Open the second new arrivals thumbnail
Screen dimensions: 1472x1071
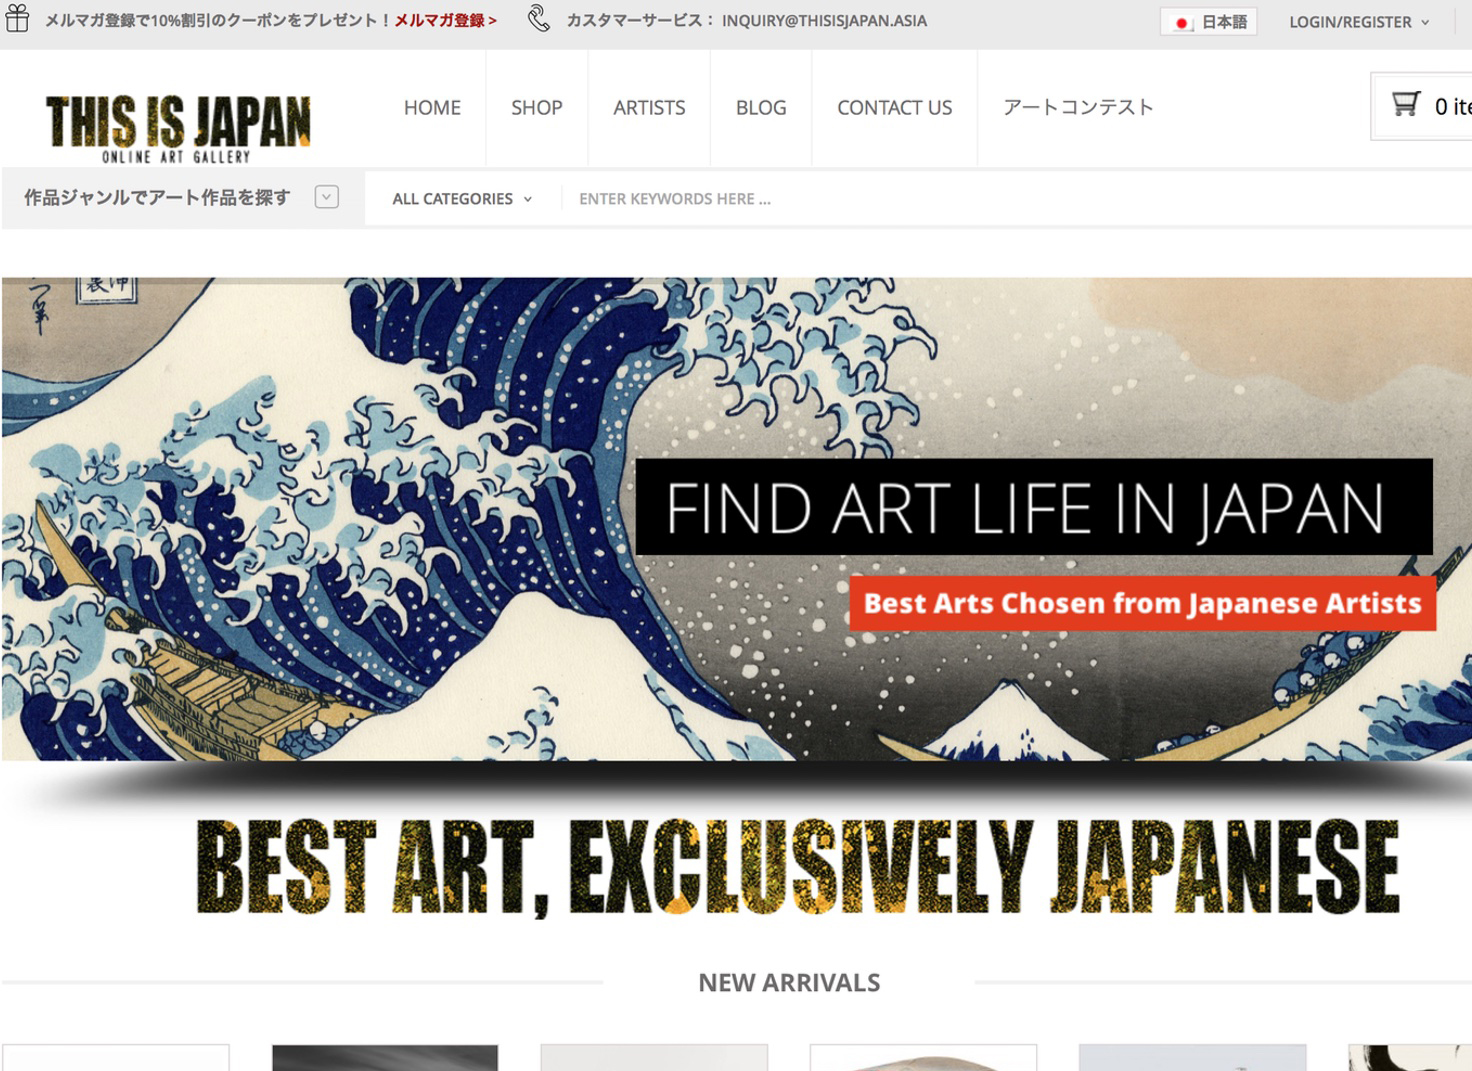point(385,1058)
